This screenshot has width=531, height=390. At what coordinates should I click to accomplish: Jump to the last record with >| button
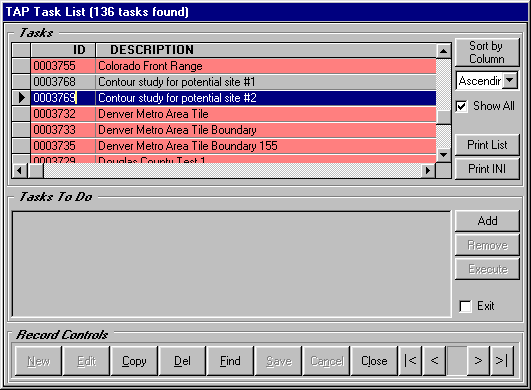(x=502, y=361)
